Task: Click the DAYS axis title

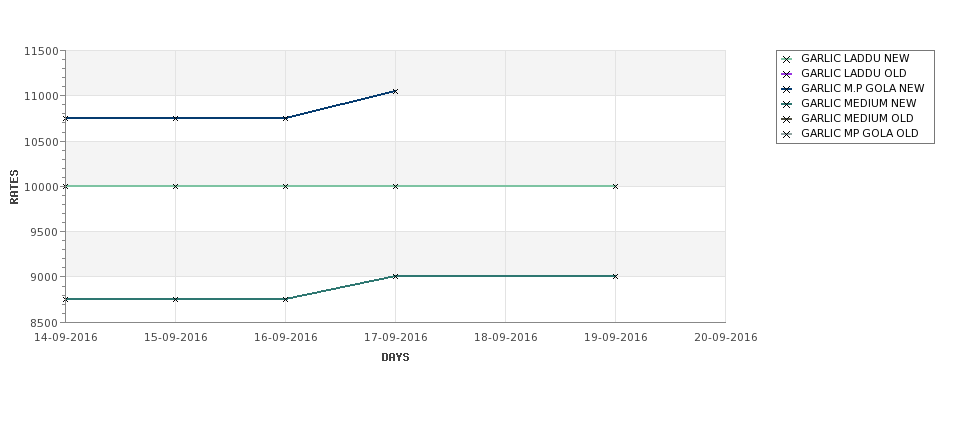Action: tap(395, 358)
